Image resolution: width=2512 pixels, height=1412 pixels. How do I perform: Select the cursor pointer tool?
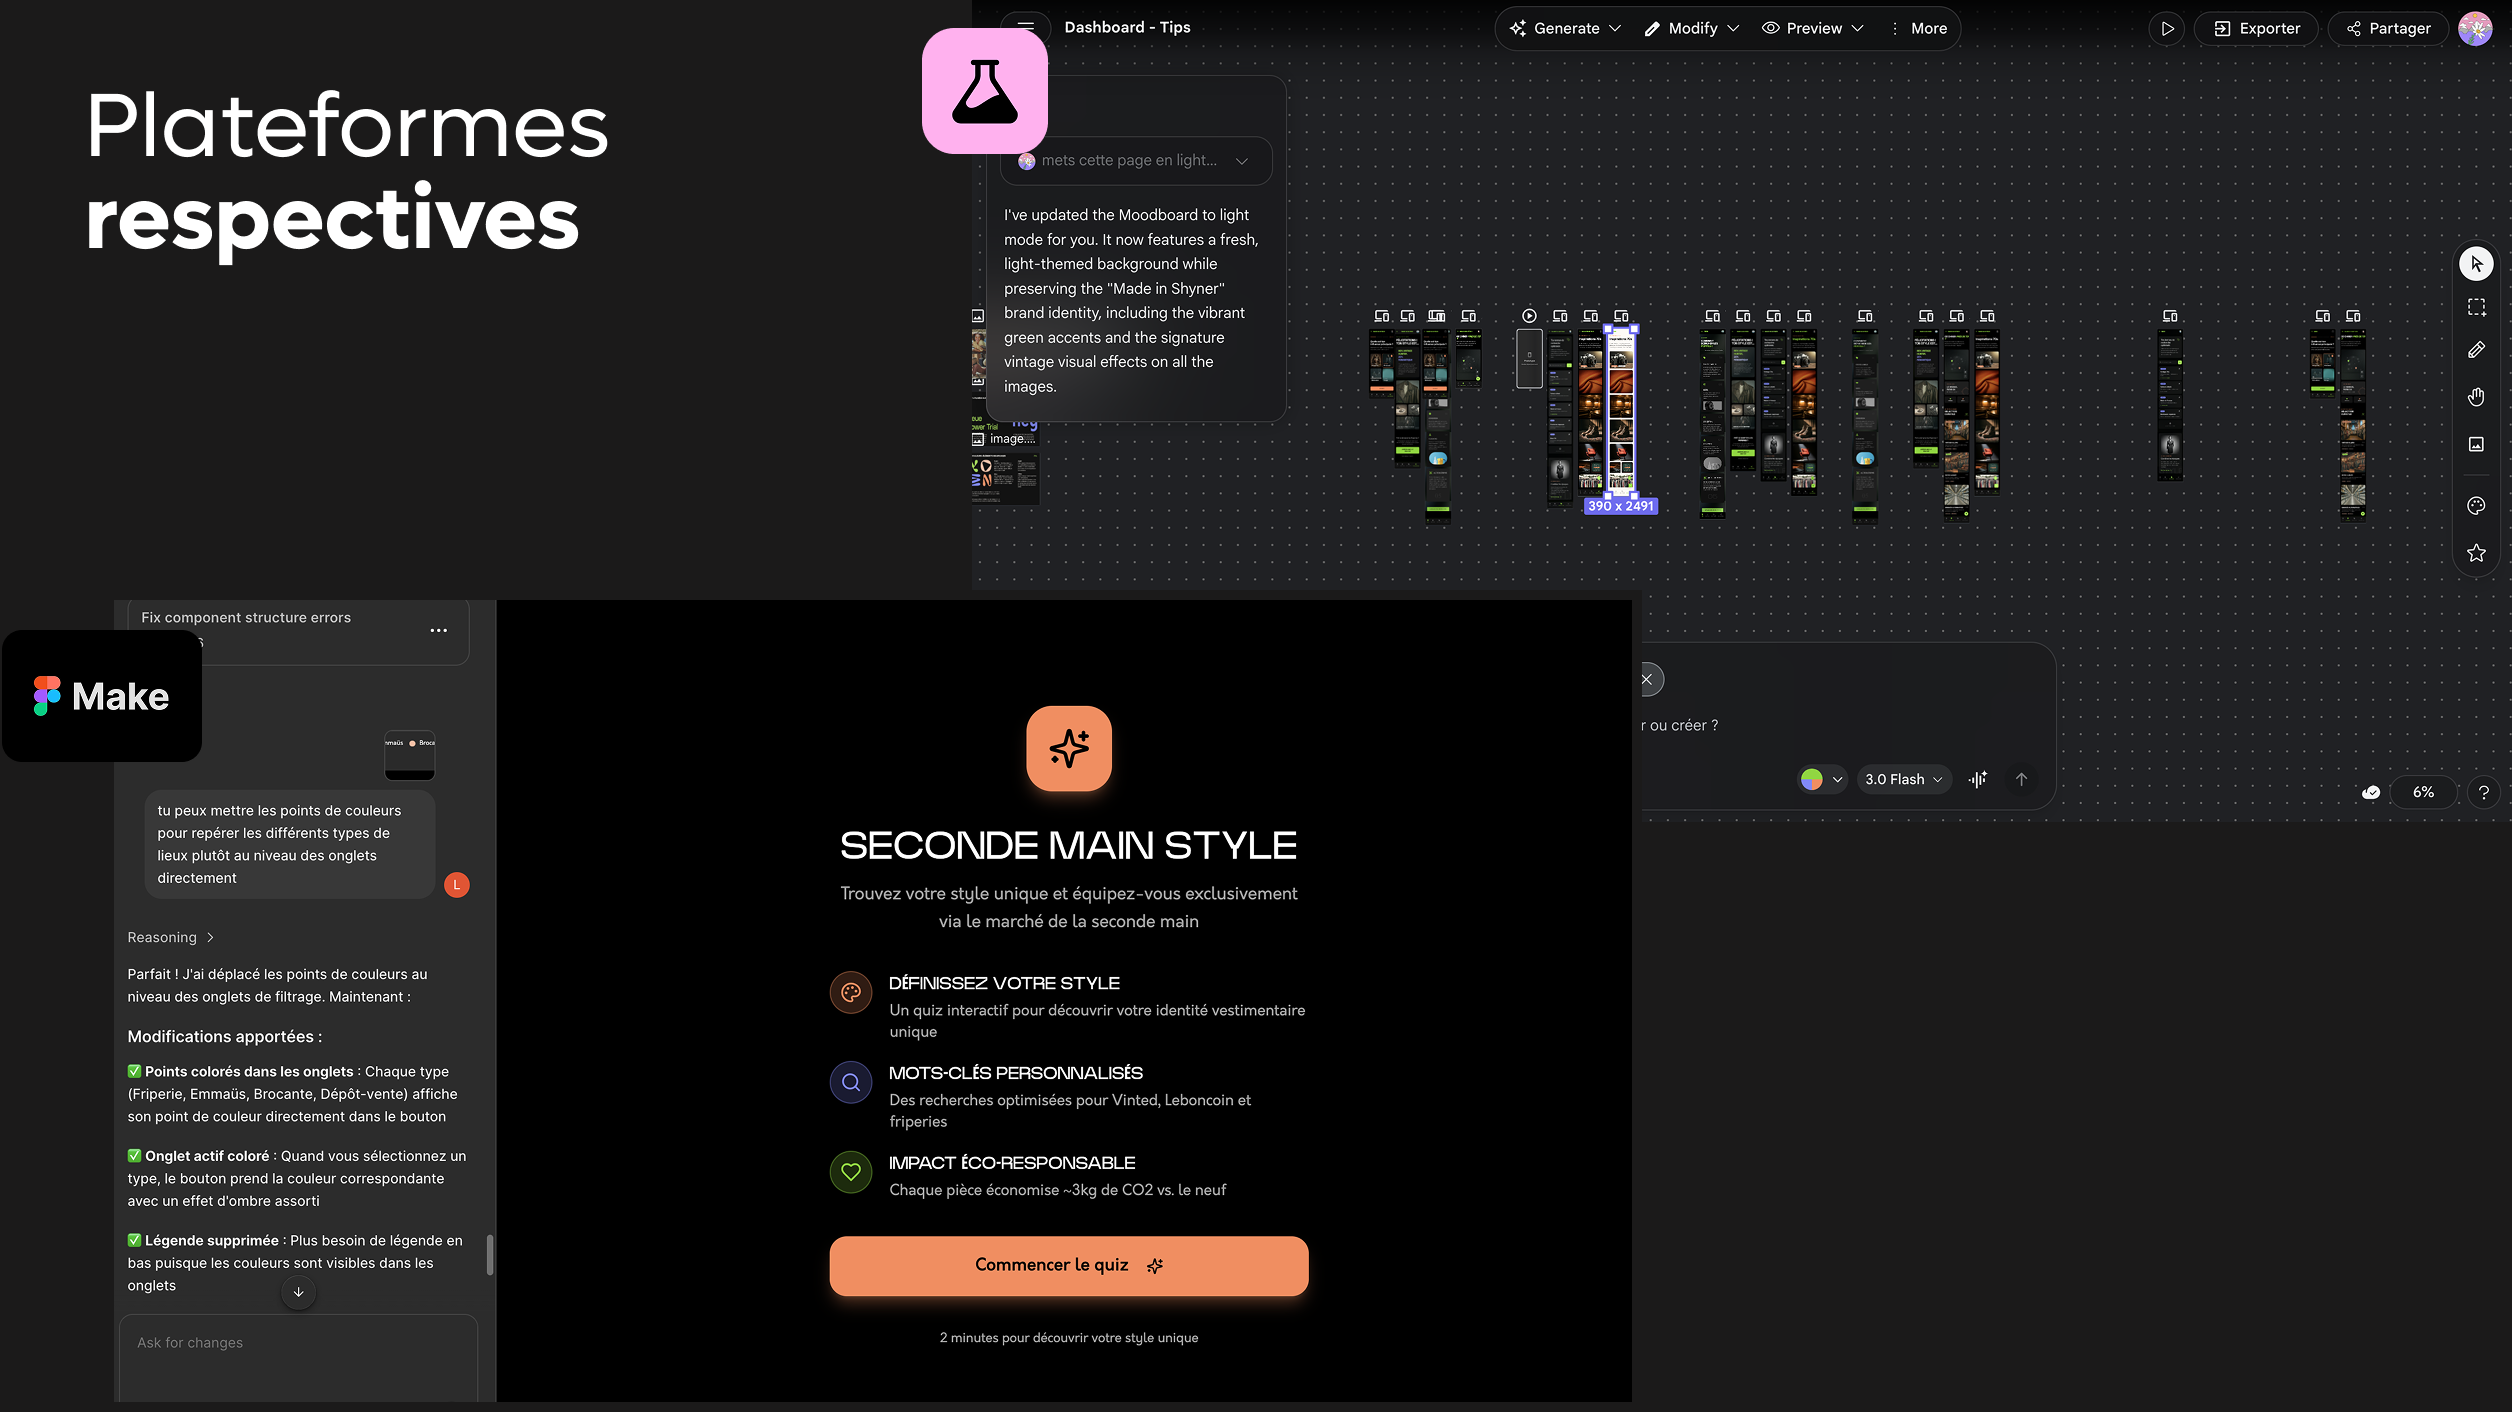tap(2476, 264)
